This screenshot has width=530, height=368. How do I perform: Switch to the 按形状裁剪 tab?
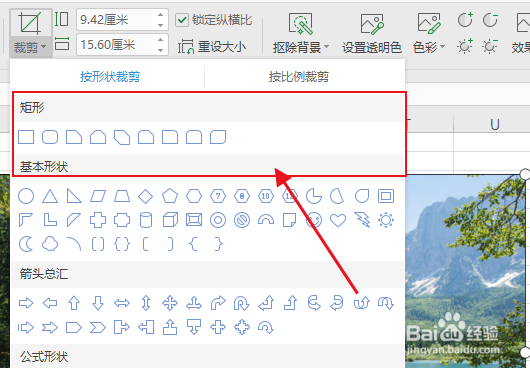pyautogui.click(x=110, y=77)
